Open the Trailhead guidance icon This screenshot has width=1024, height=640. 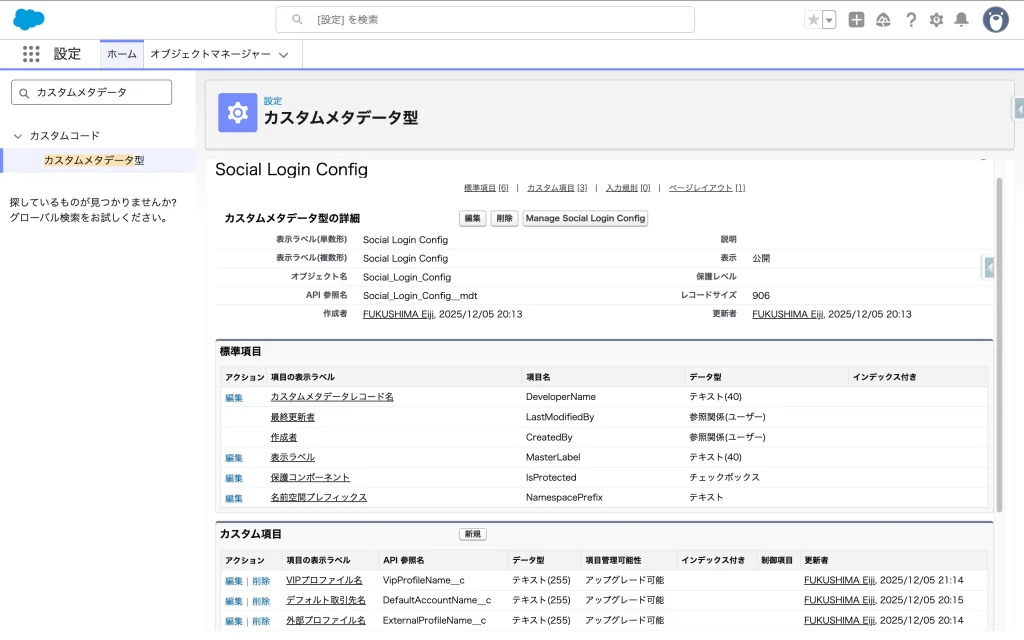[x=883, y=20]
